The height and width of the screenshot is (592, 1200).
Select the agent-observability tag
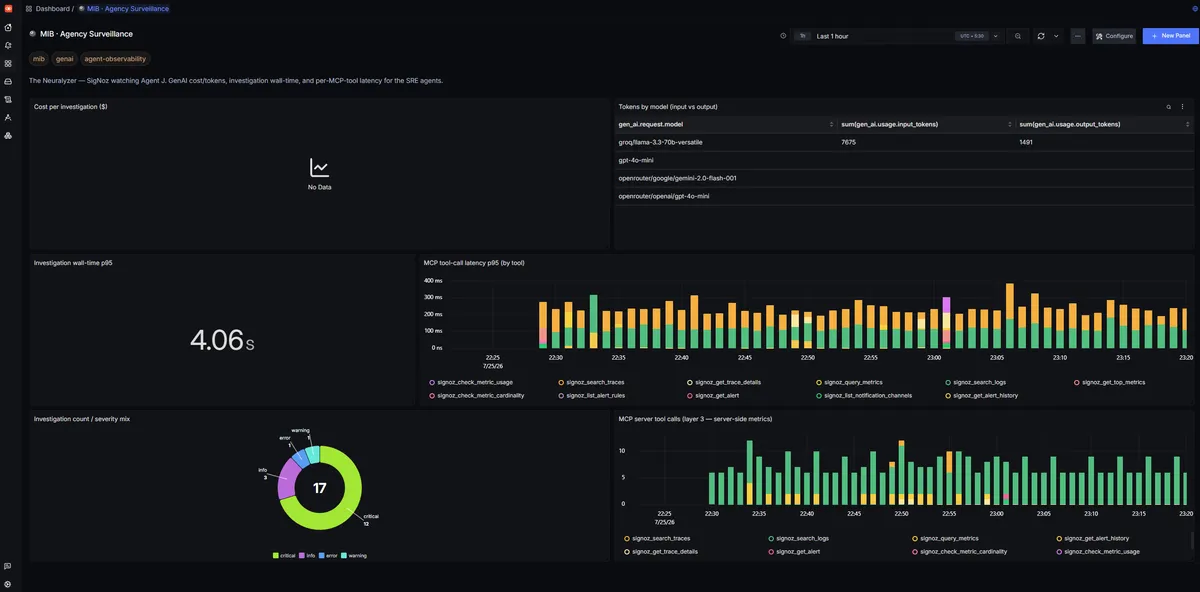115,59
